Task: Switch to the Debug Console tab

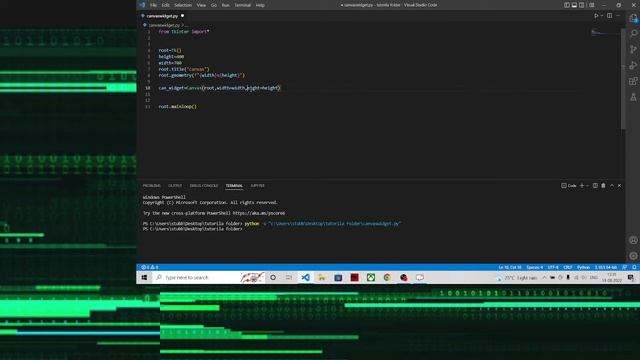Action: coord(204,186)
